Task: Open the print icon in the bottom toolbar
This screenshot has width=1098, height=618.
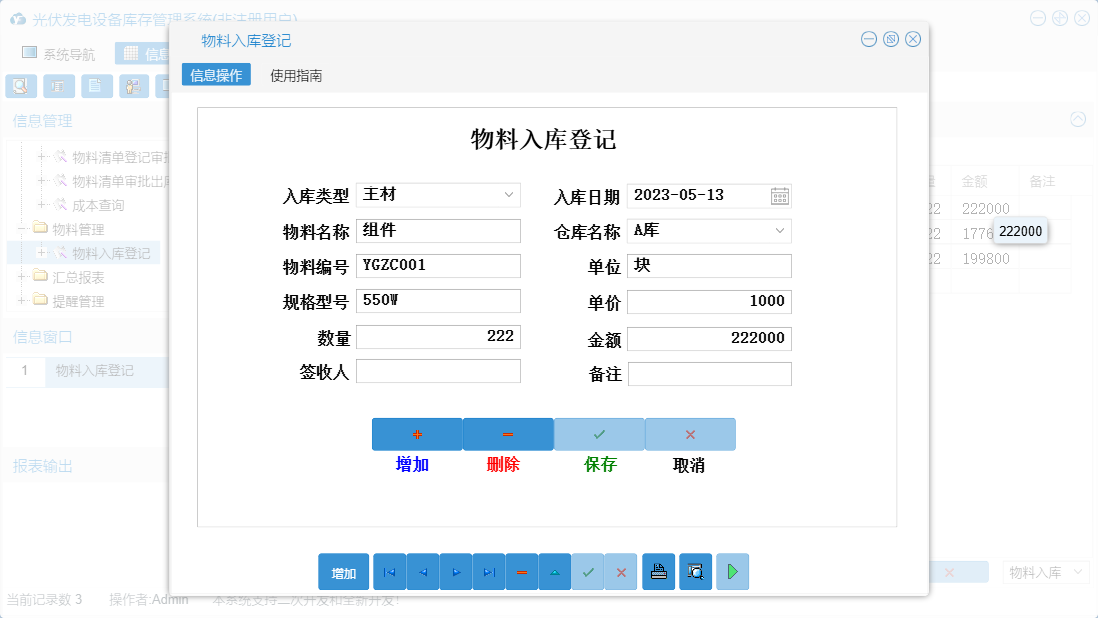Action: [658, 571]
